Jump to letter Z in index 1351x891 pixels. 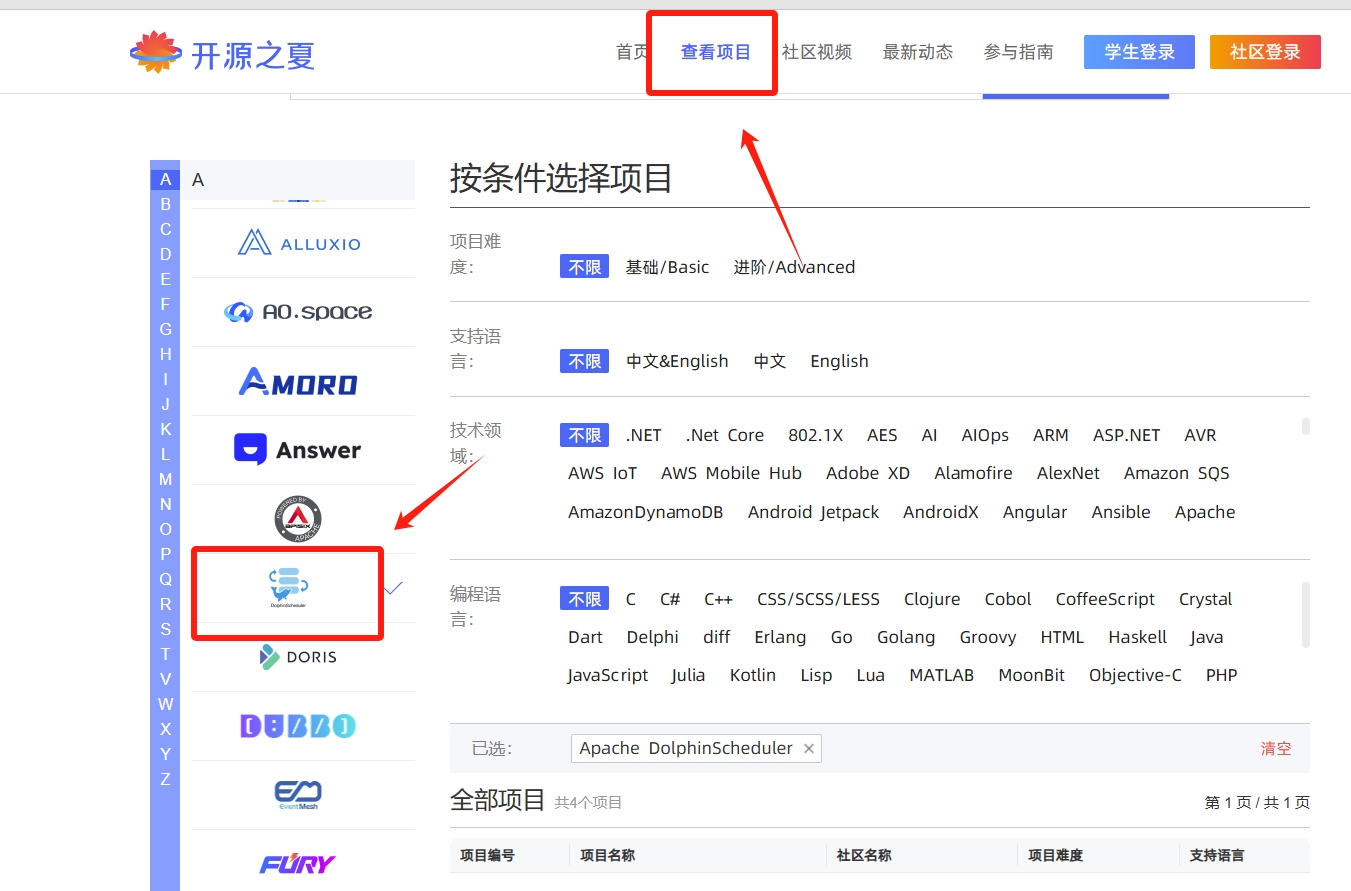point(165,779)
